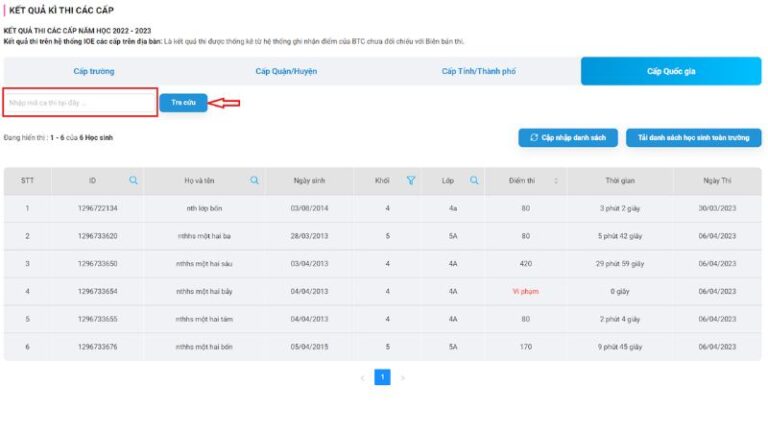Select page 1 in pagination
Screen dimensions: 768x432
(382, 378)
